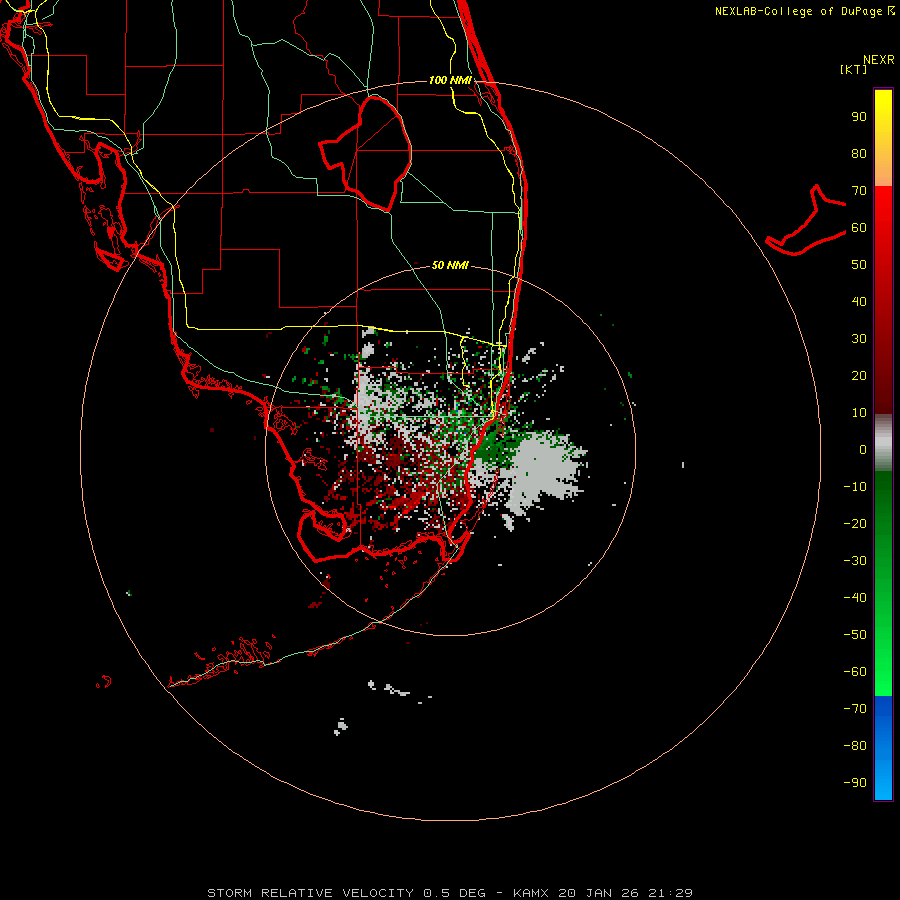Click the 30 value on velocity scale
This screenshot has width=900, height=900.
pos(859,339)
